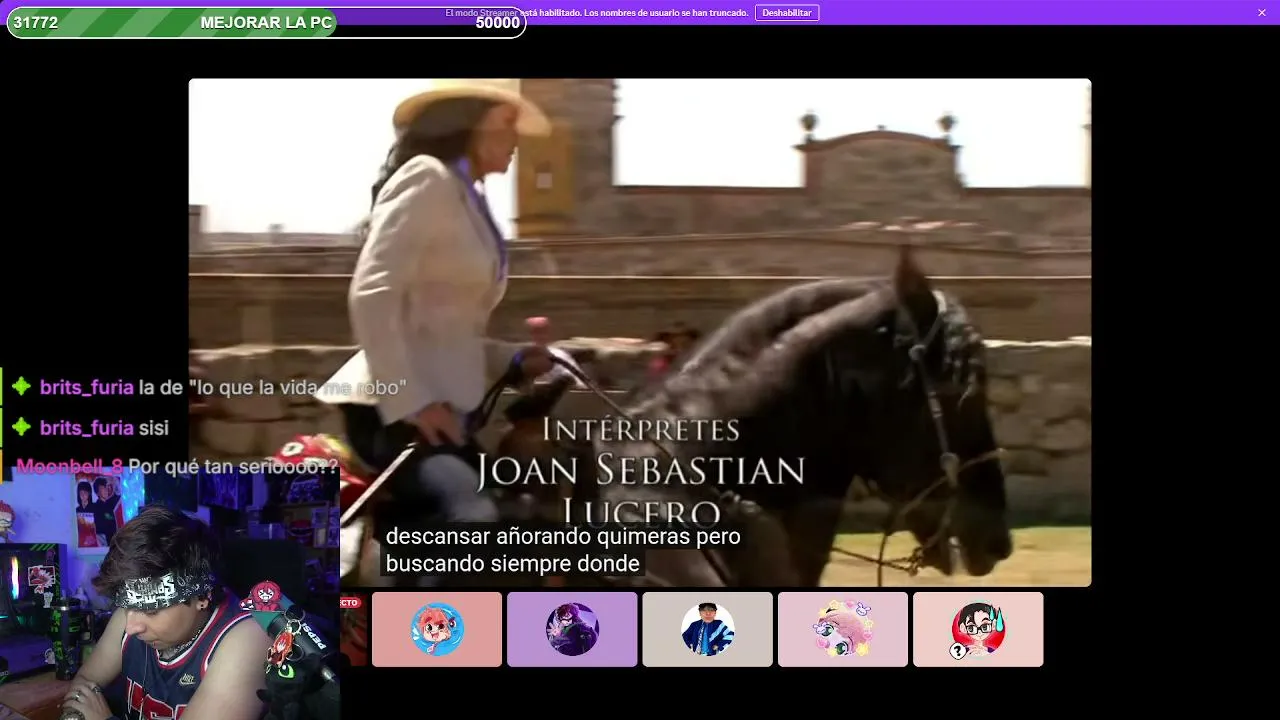Open the pink-haired chibi avatar card

click(x=843, y=629)
